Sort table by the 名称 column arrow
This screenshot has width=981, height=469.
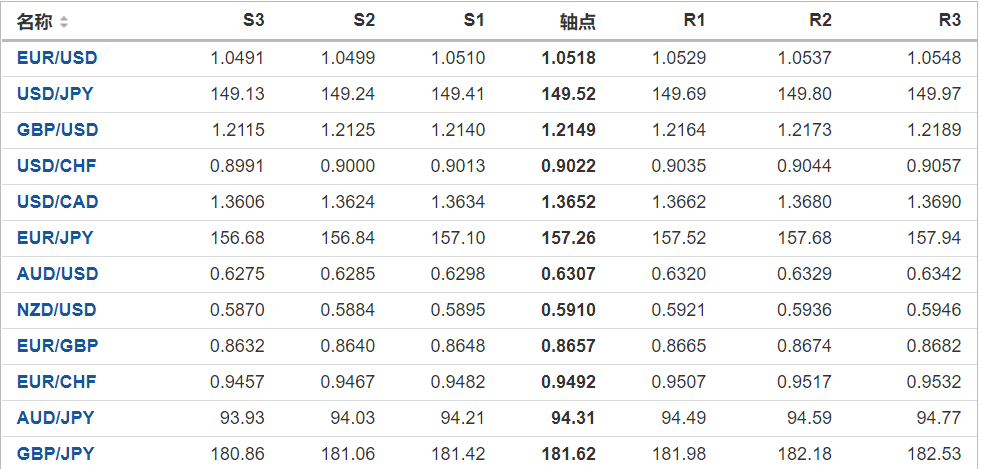(x=65, y=21)
